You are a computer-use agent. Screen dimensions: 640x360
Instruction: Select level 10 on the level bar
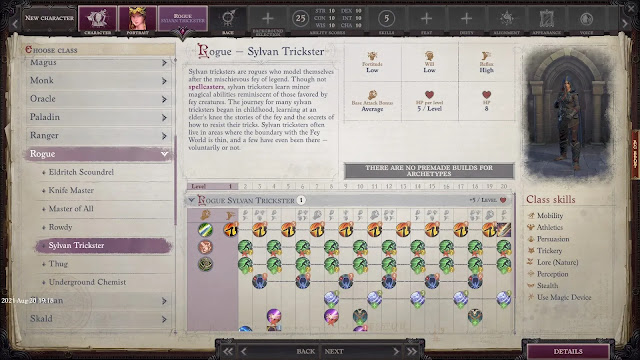pyautogui.click(x=360, y=187)
